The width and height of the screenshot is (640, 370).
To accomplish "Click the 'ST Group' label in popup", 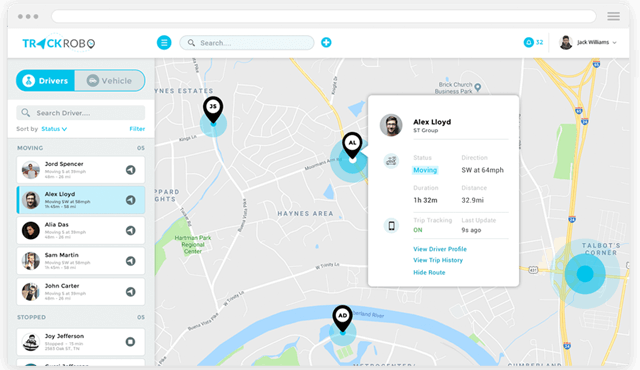I will pos(425,131).
